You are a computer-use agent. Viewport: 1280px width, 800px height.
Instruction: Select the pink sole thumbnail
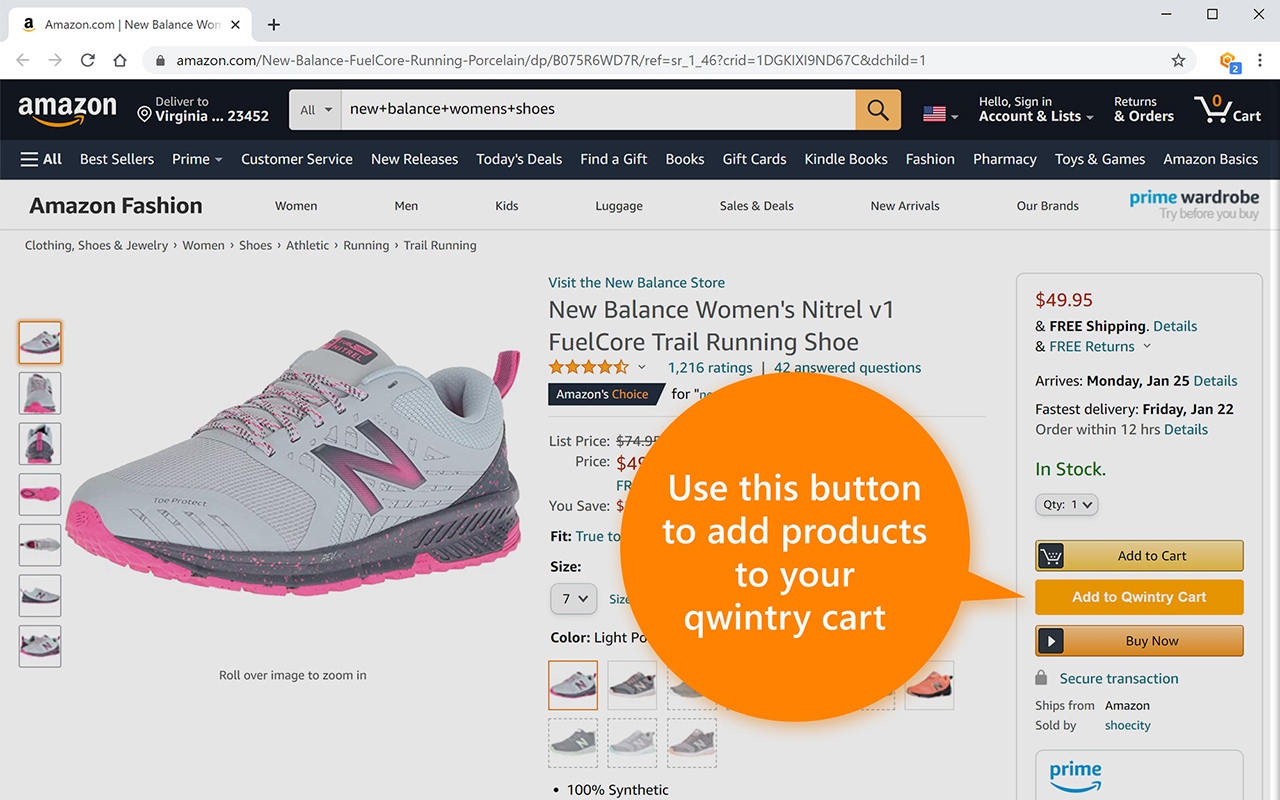40,494
